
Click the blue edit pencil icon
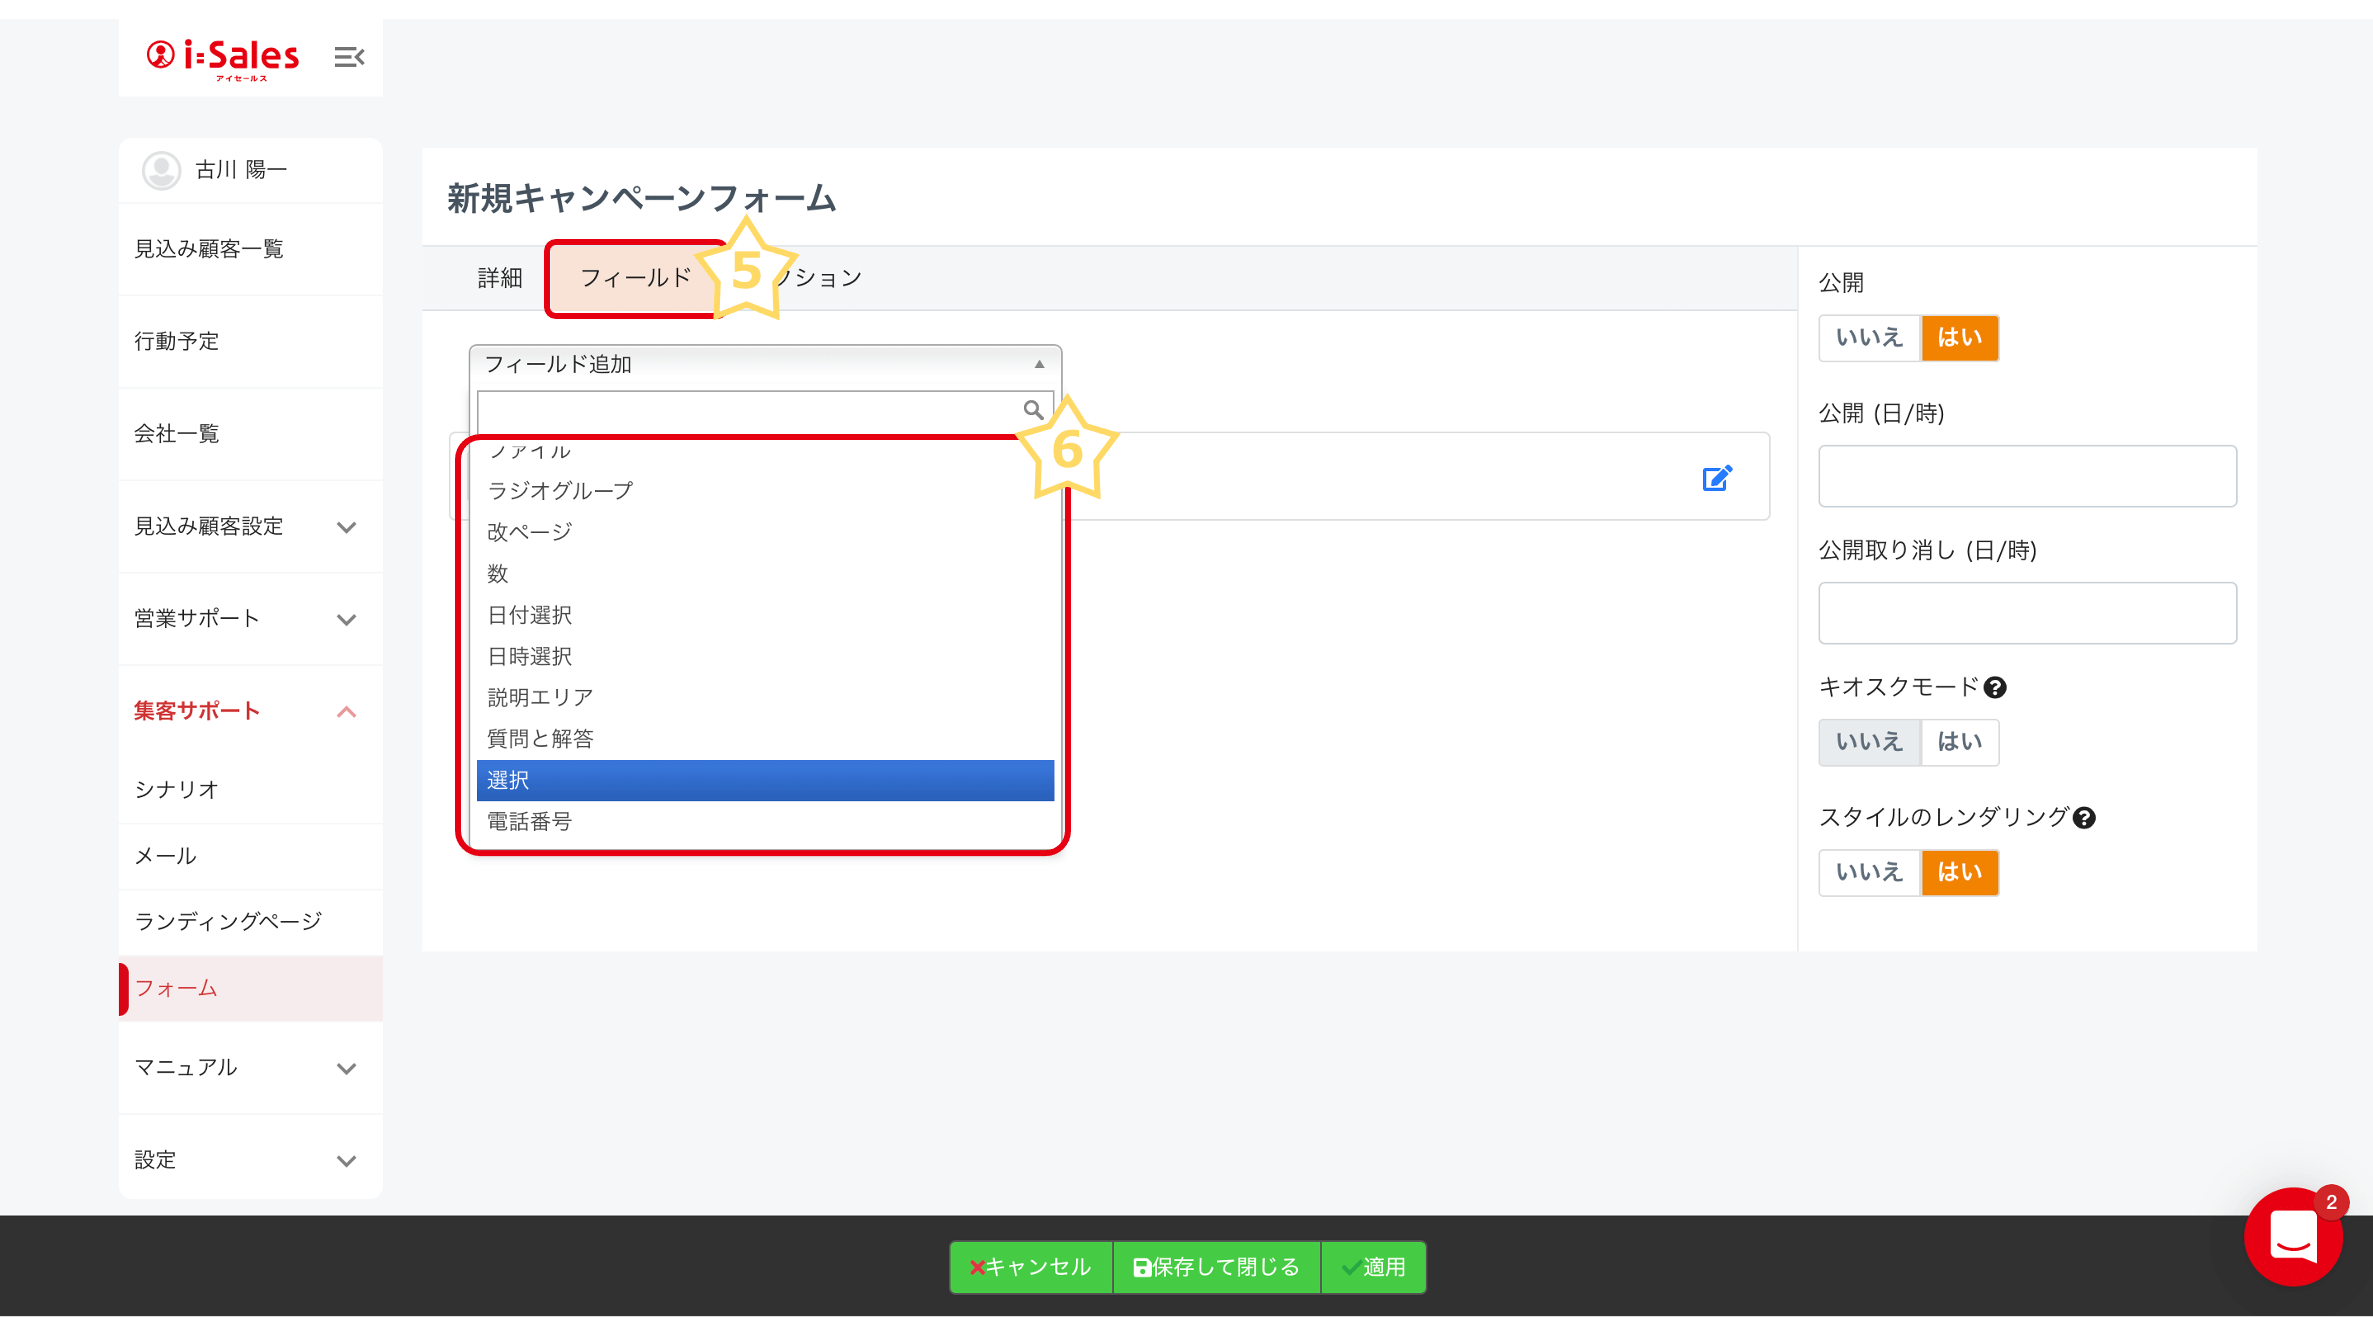(x=1716, y=479)
